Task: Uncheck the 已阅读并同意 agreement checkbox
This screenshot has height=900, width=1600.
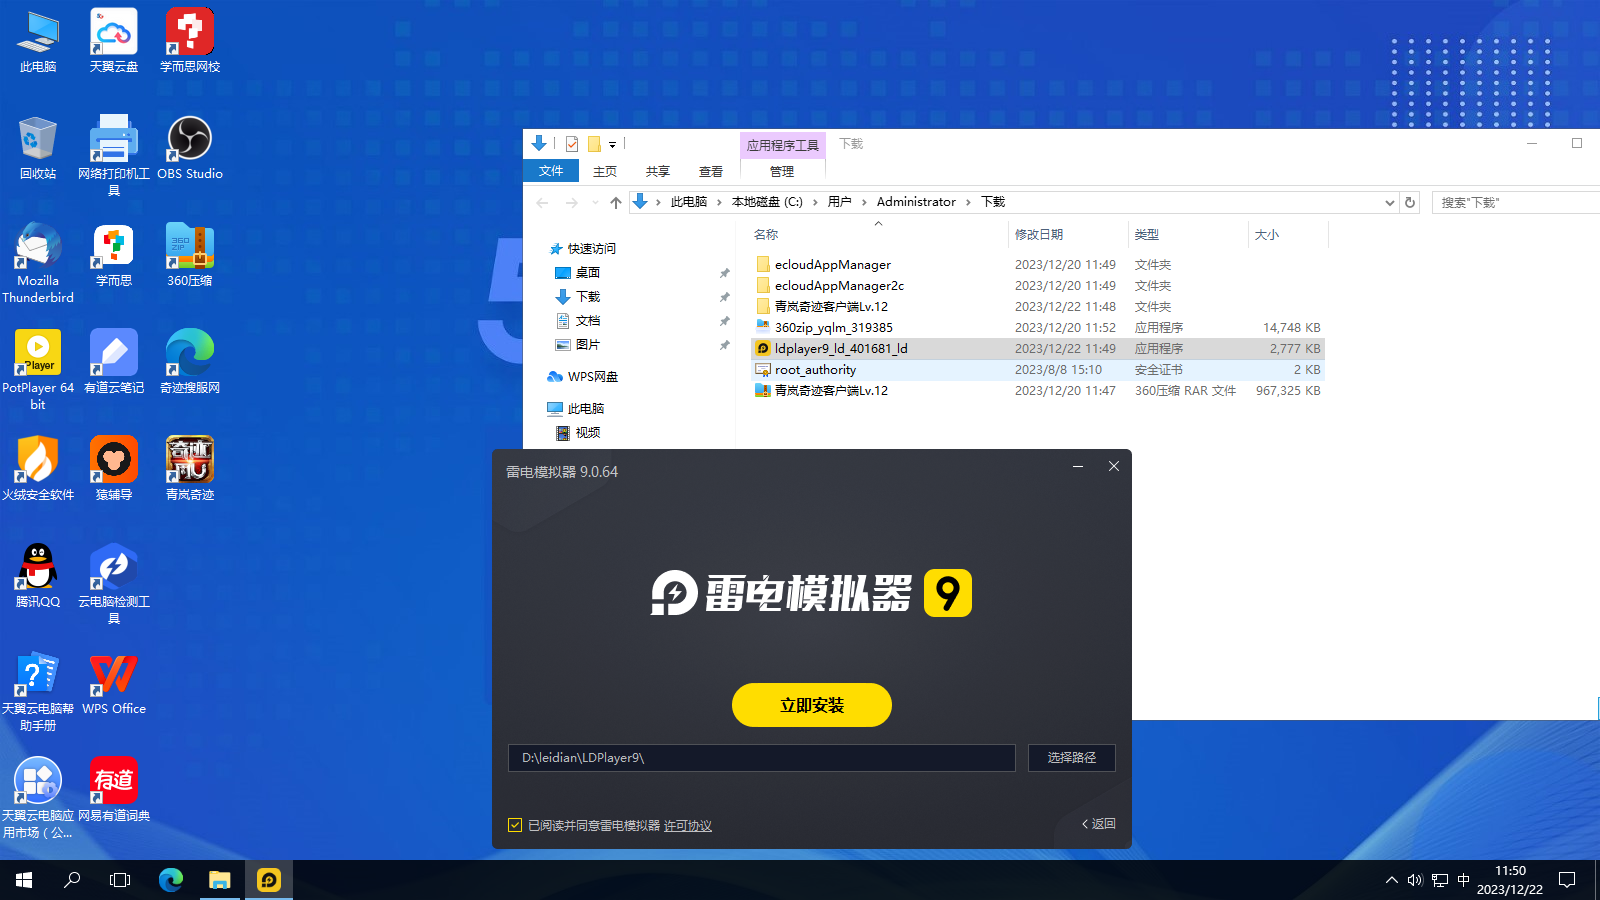Action: click(515, 825)
